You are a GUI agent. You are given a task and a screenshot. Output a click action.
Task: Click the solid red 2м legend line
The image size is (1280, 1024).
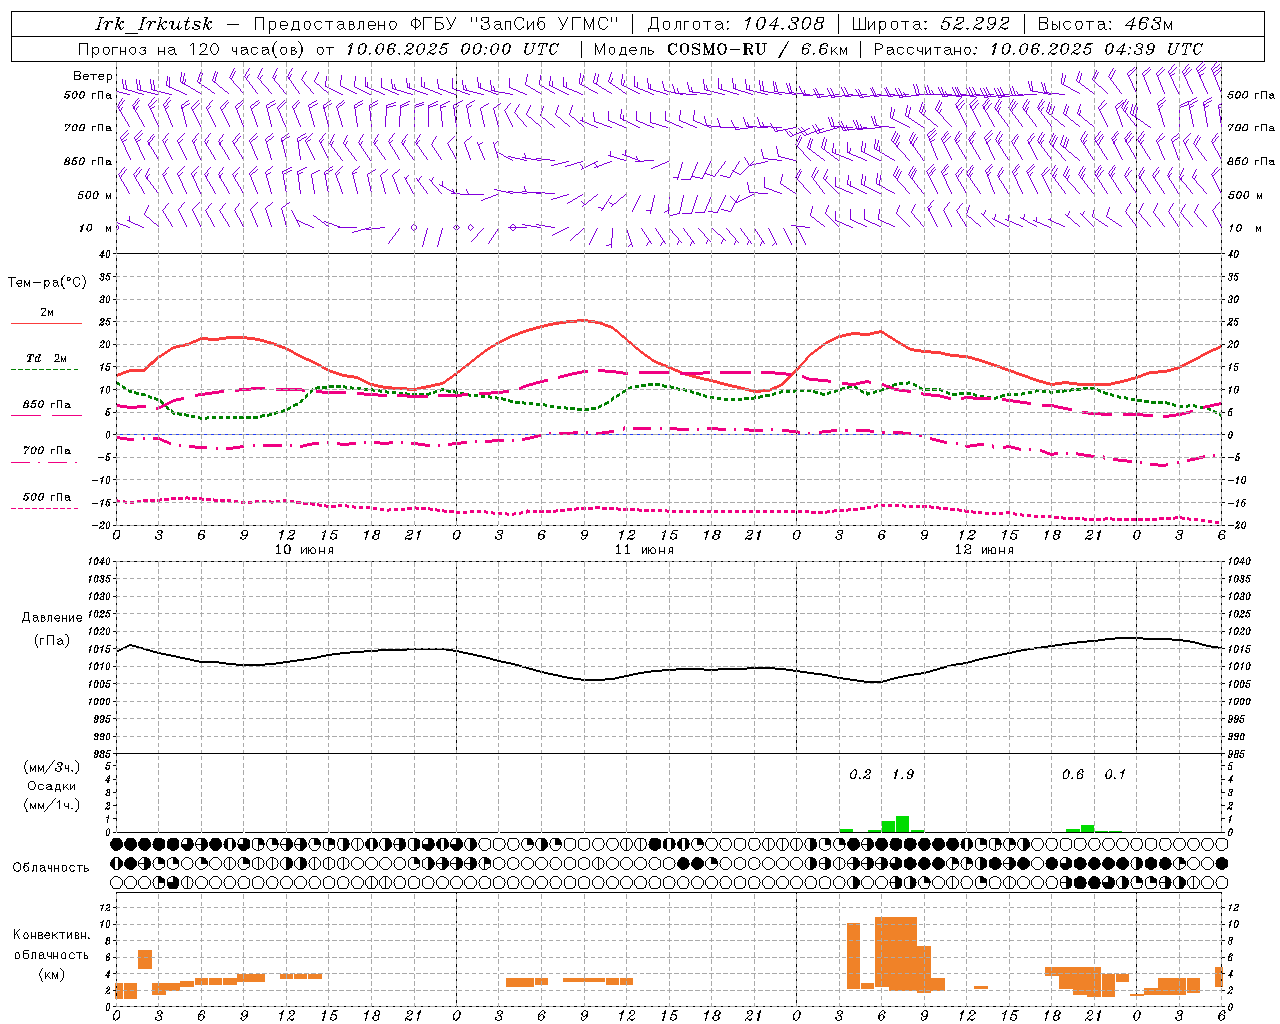coord(46,323)
